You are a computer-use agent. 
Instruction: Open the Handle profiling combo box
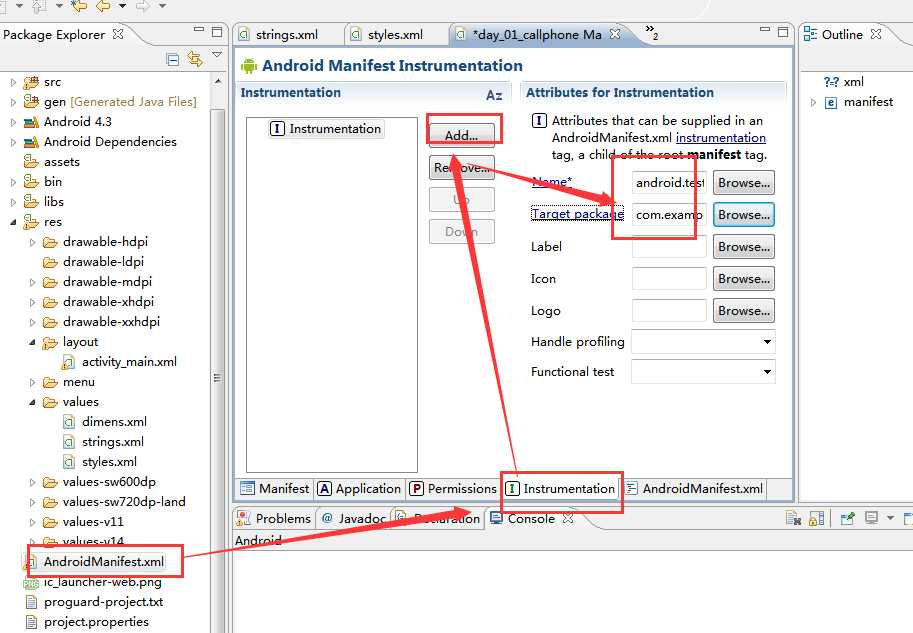tap(703, 342)
